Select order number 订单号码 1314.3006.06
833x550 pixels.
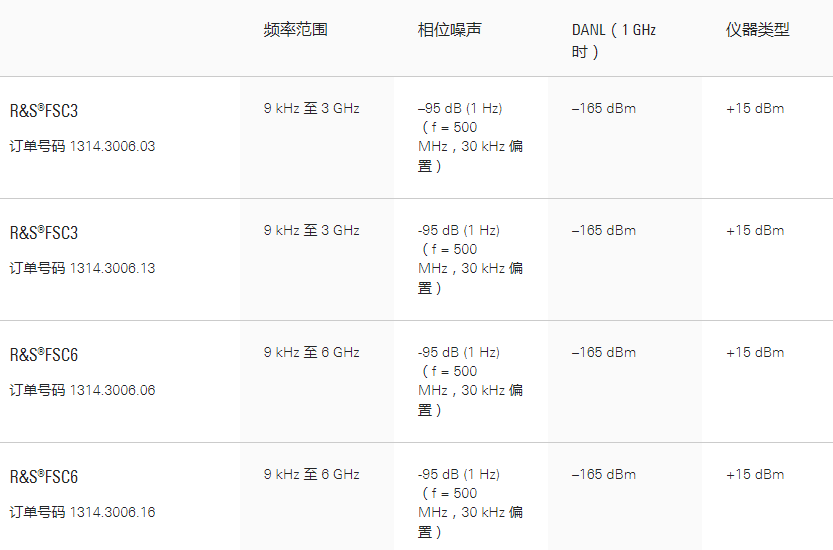[83, 390]
